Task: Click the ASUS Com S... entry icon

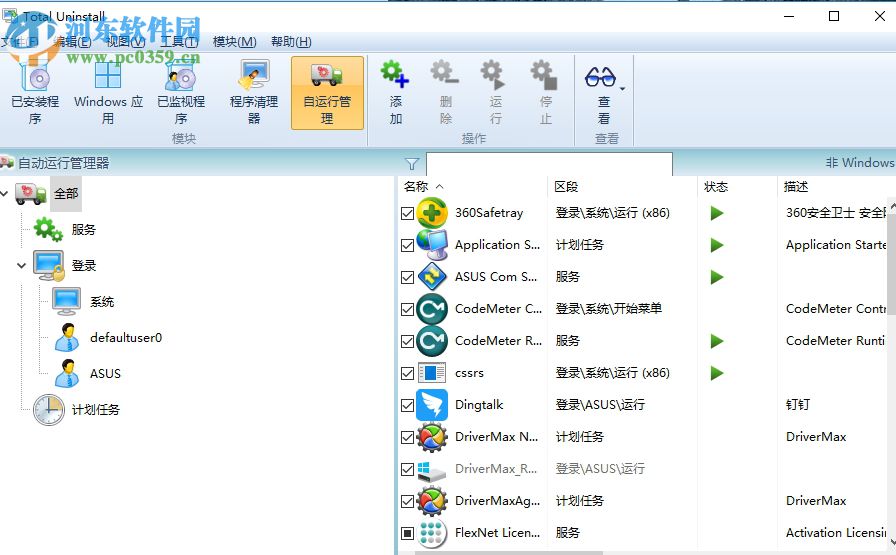Action: 432,277
